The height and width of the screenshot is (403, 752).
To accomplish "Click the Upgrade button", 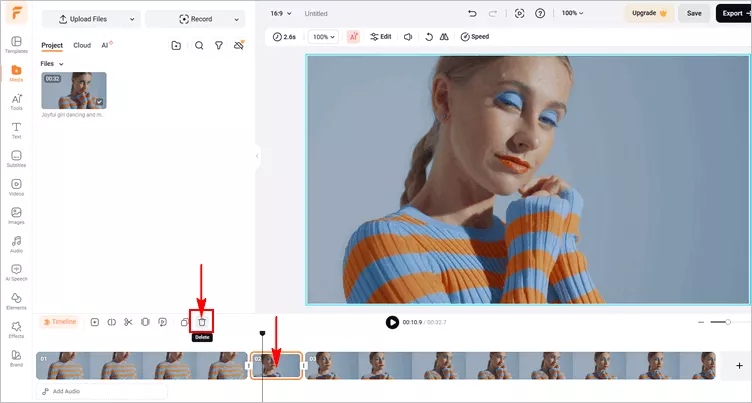I will tap(649, 13).
